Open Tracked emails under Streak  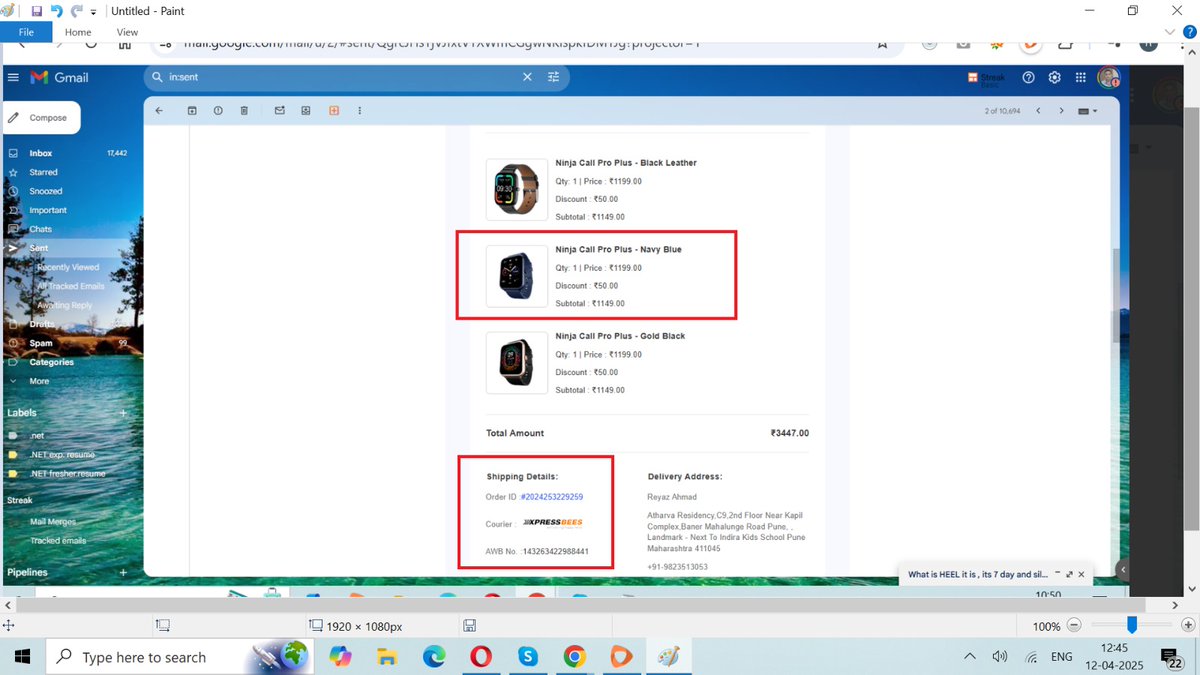[x=58, y=541]
